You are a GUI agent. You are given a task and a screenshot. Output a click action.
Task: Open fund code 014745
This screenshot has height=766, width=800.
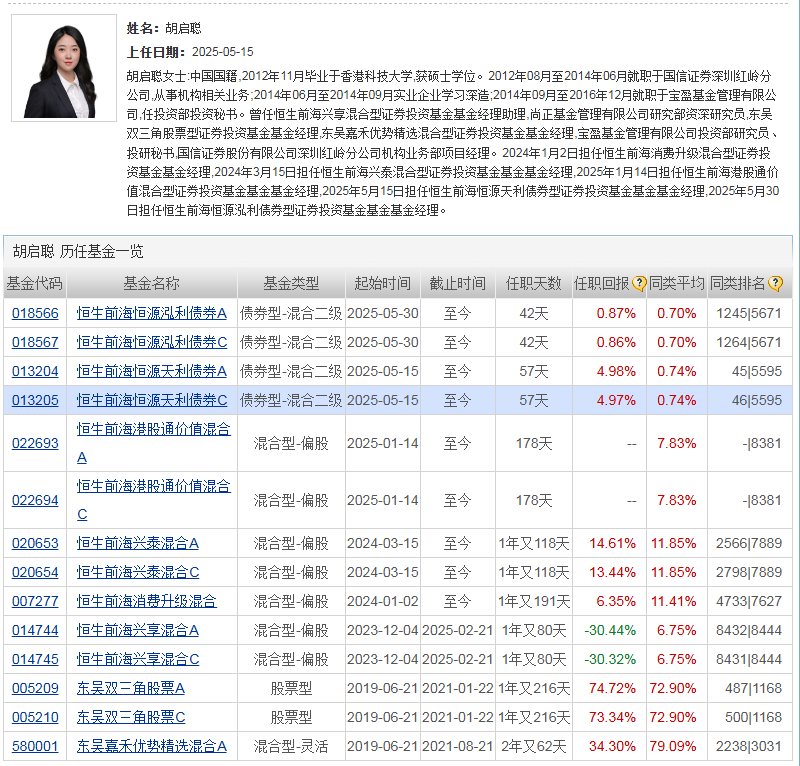pos(35,660)
